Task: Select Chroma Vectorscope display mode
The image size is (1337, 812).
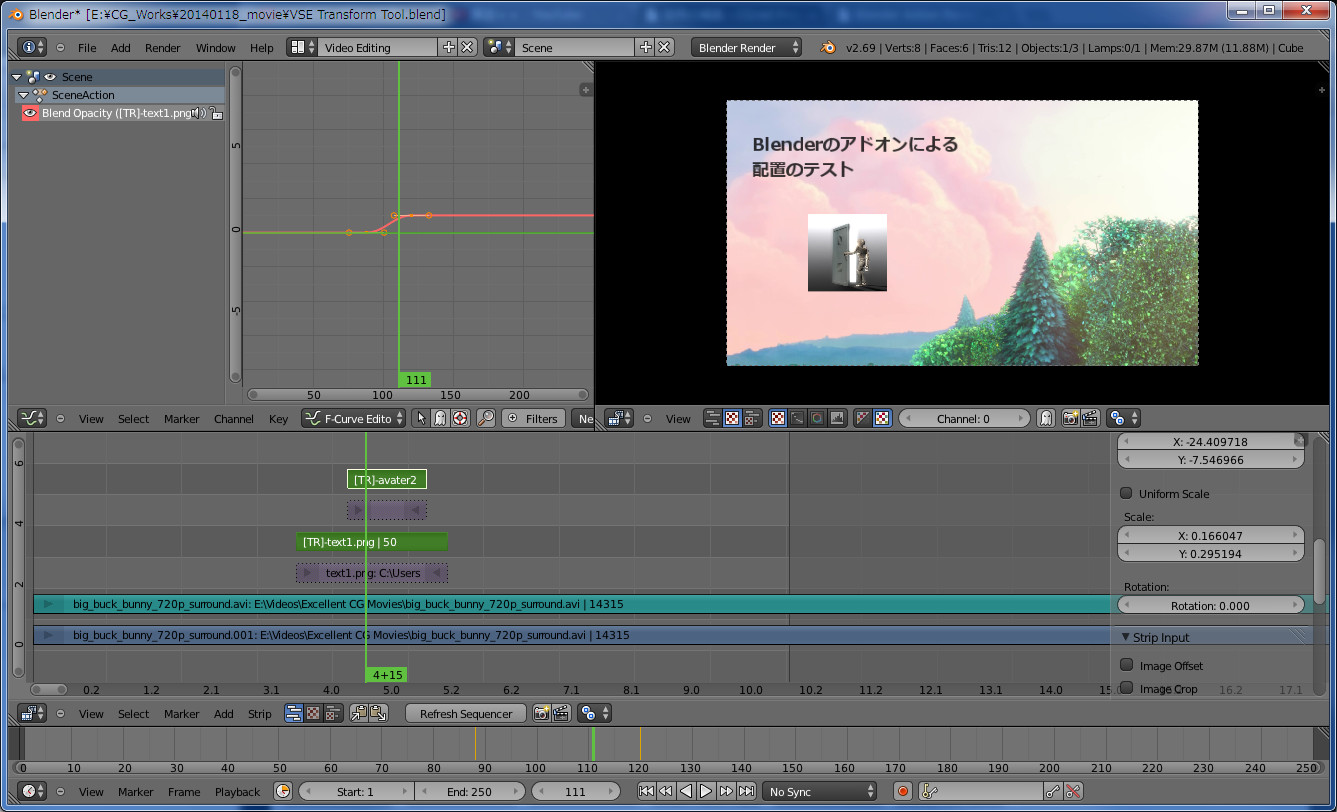Action: [817, 419]
